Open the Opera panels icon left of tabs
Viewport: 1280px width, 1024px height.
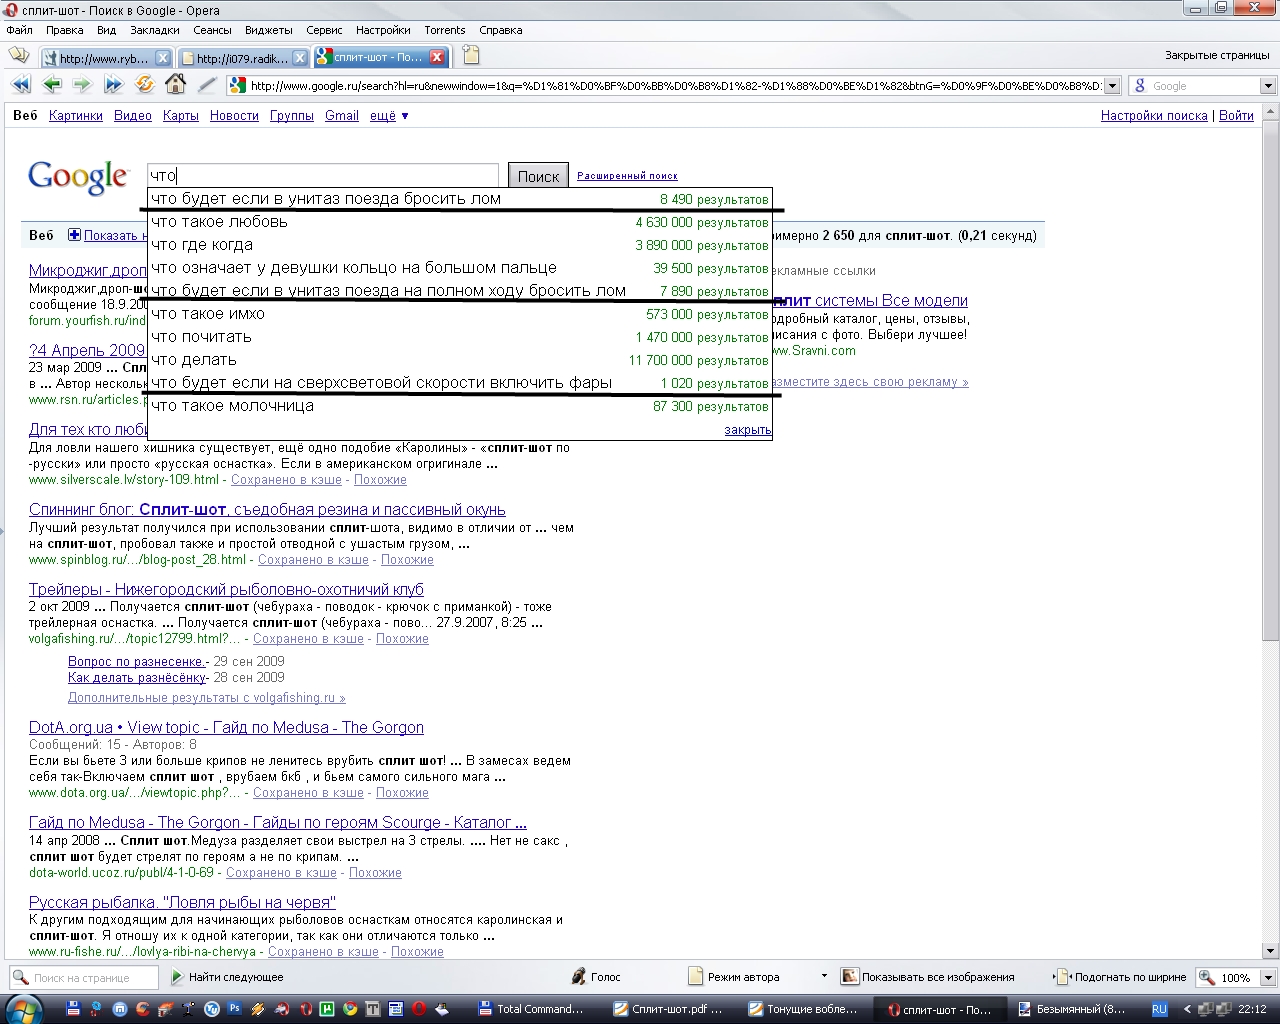19,57
